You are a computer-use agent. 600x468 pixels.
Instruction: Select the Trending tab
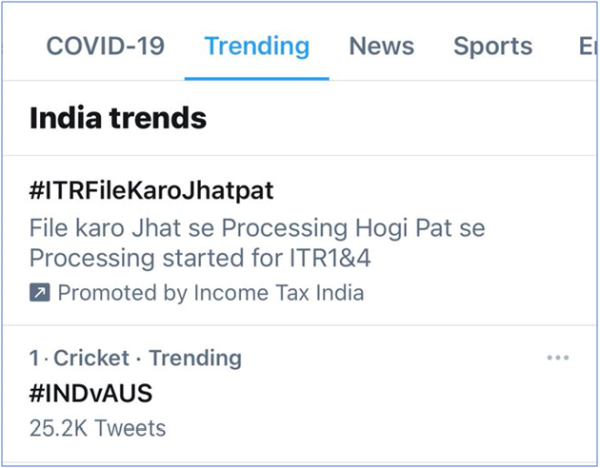[257, 46]
